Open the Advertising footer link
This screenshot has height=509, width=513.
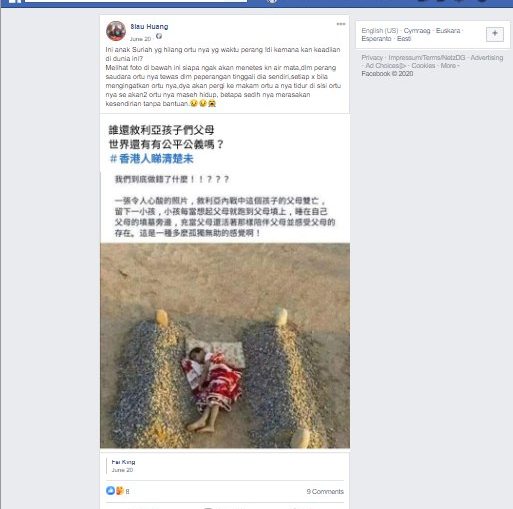[x=487, y=58]
